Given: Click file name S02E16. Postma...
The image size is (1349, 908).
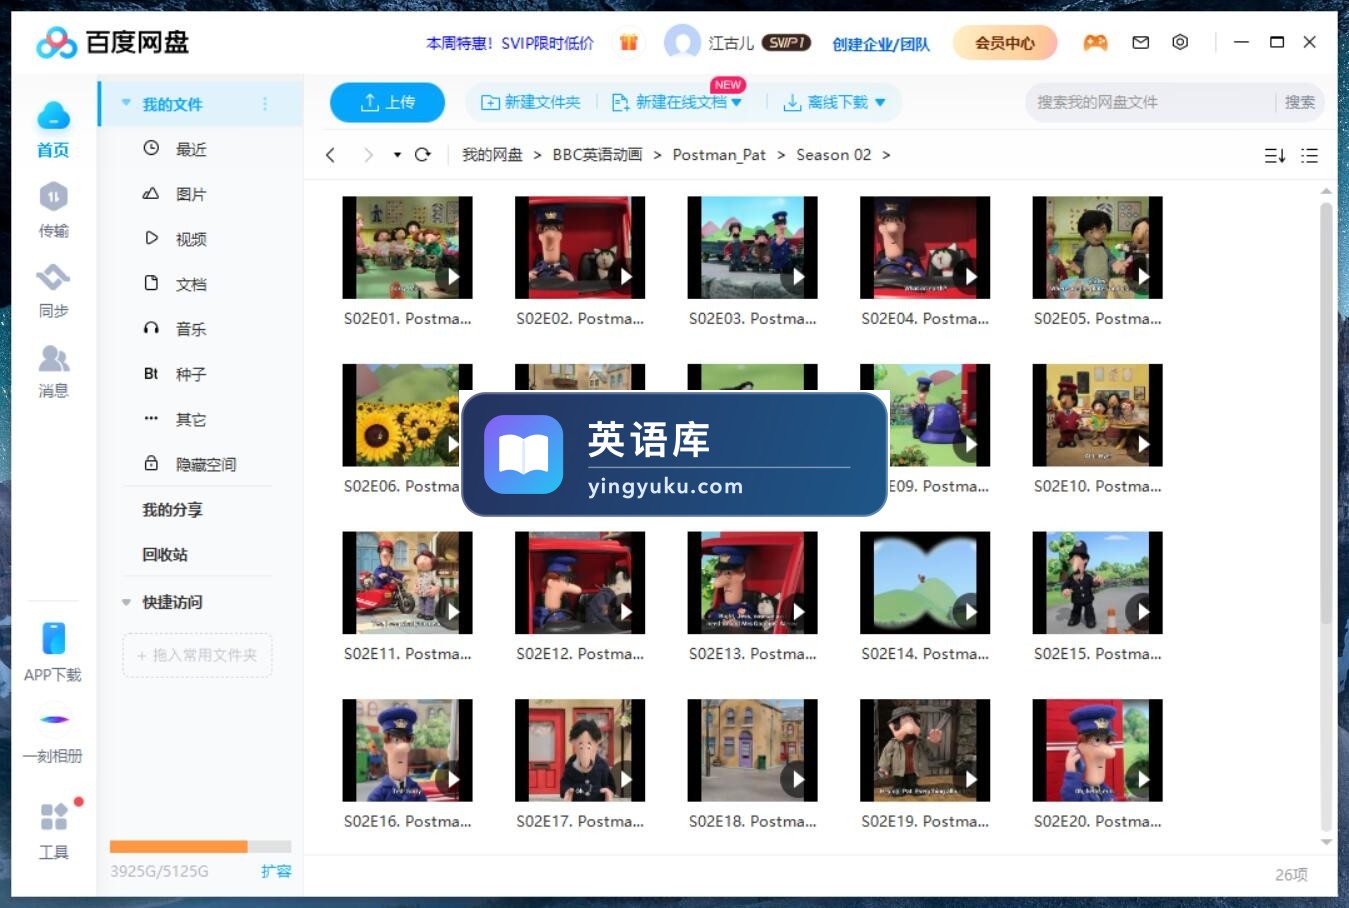Looking at the screenshot, I should (x=407, y=821).
